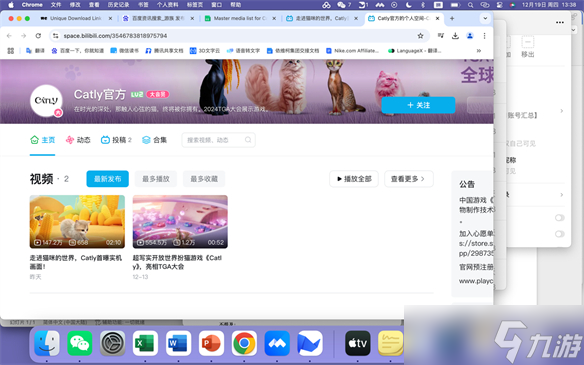
Task: Open Apple TV from the dock
Action: 357,343
